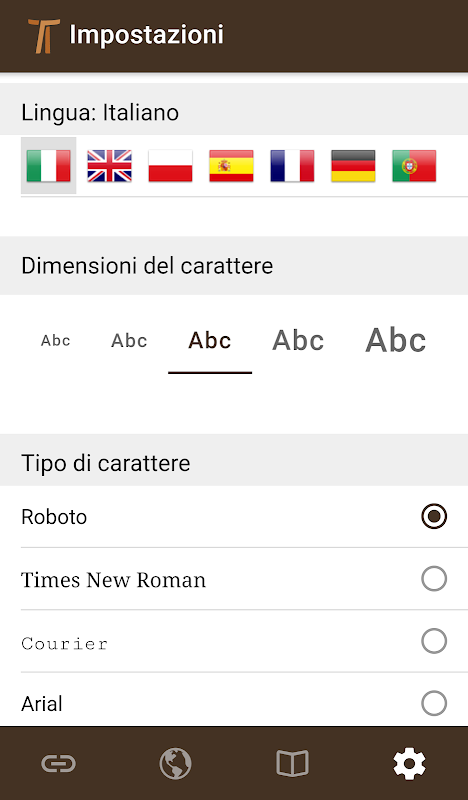Screen dimensions: 468x800
Task: Open the link icon tab
Action: point(59,764)
